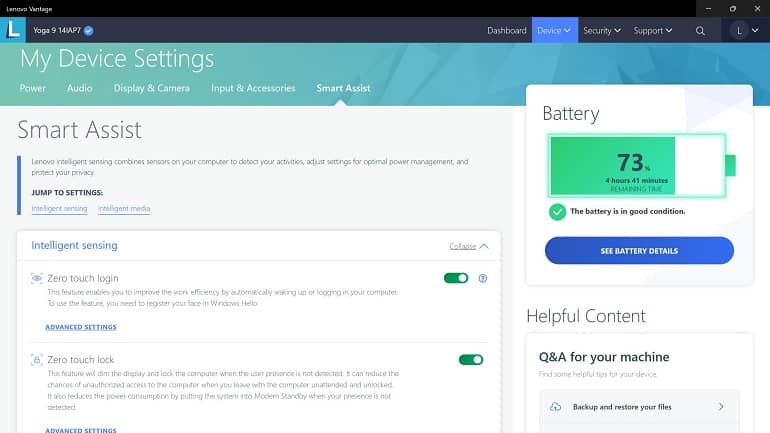Open the search magnifier icon
Screen dimensions: 770x433
pyautogui.click(x=700, y=31)
